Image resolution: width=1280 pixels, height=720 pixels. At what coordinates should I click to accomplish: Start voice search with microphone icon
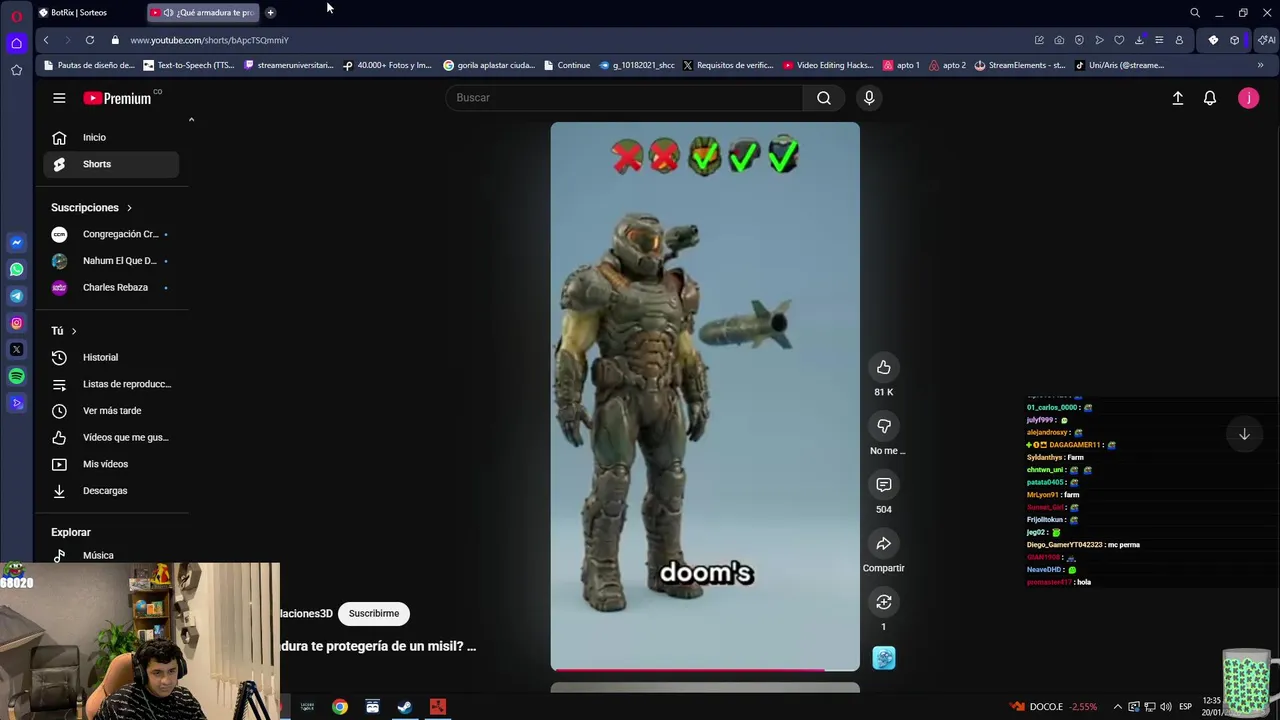pos(869,98)
